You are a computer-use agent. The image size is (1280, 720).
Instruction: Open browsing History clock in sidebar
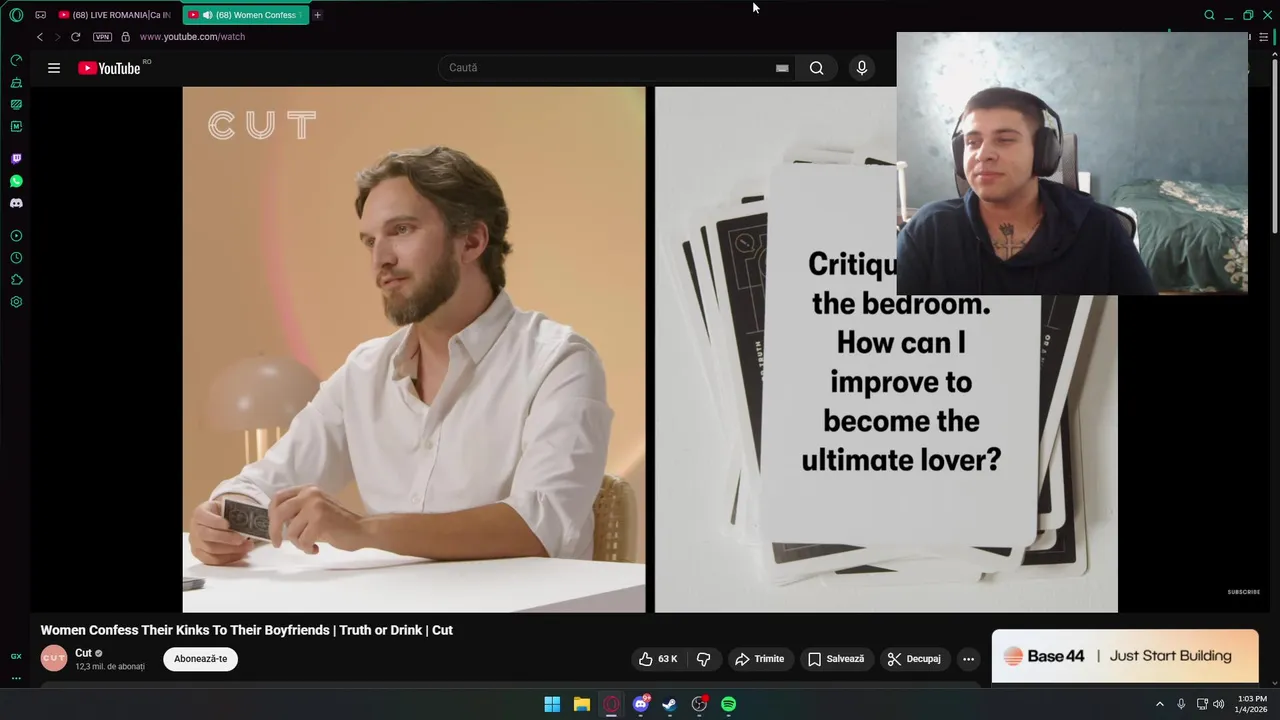coord(16,258)
